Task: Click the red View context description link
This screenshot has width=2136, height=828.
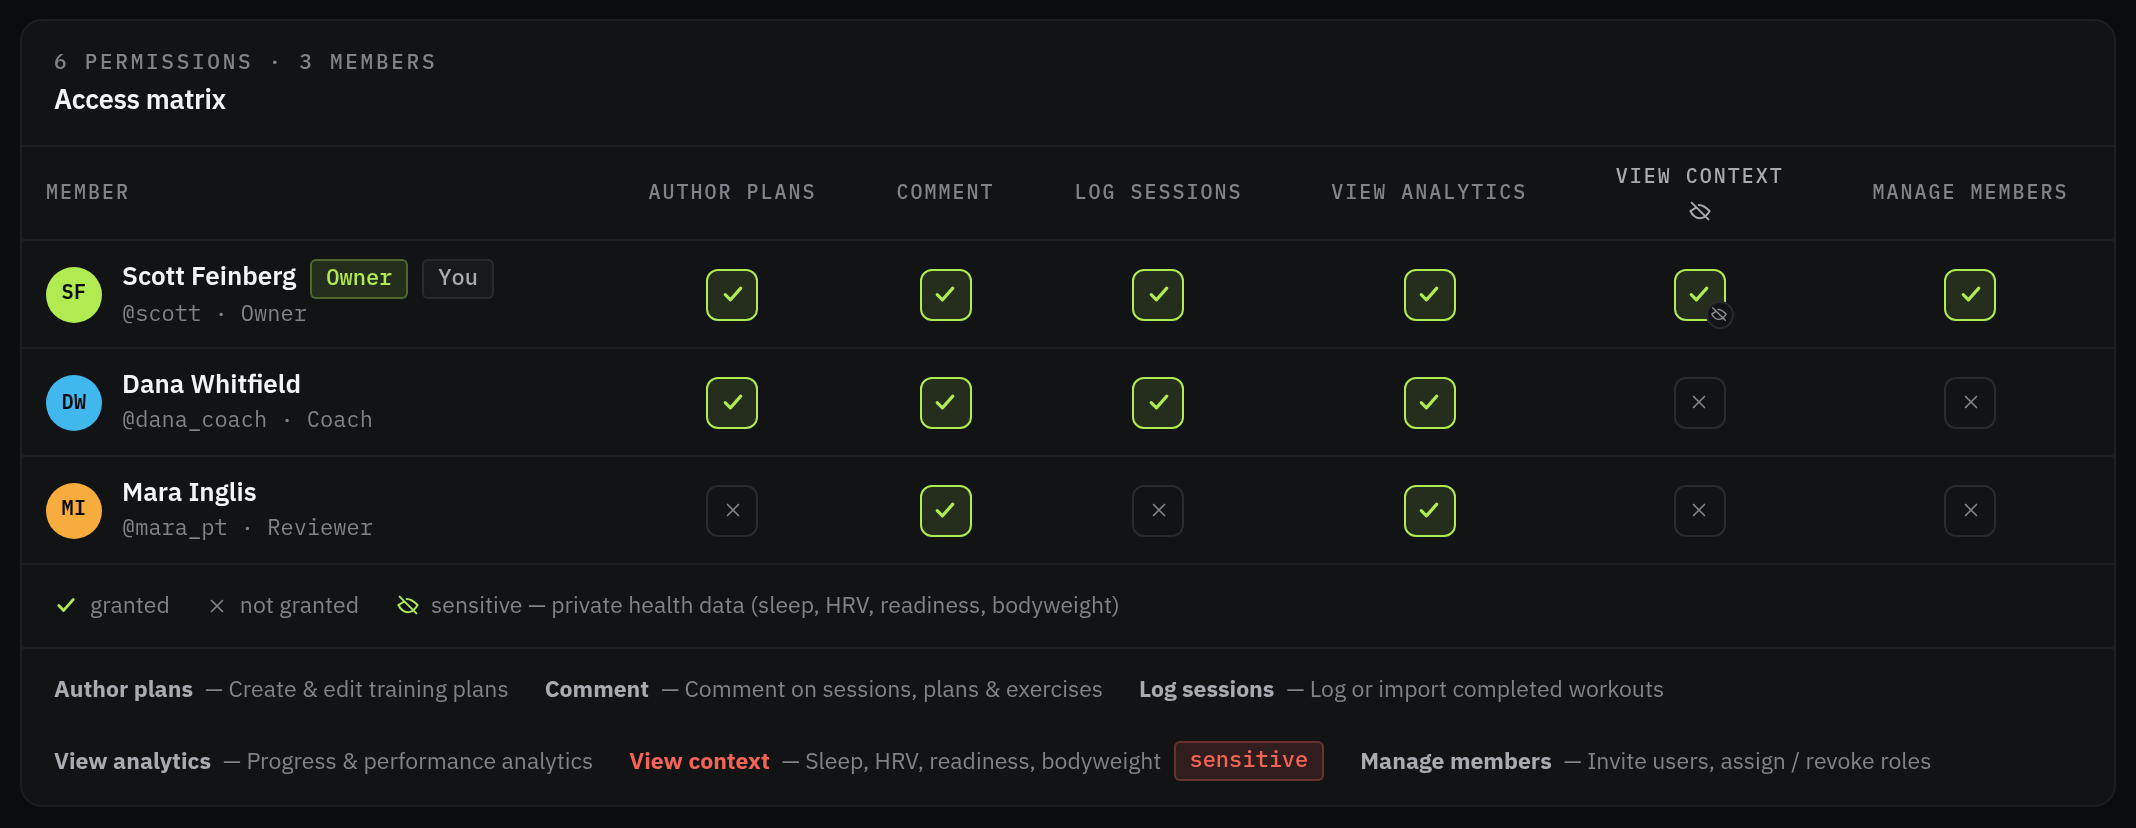Action: tap(699, 761)
